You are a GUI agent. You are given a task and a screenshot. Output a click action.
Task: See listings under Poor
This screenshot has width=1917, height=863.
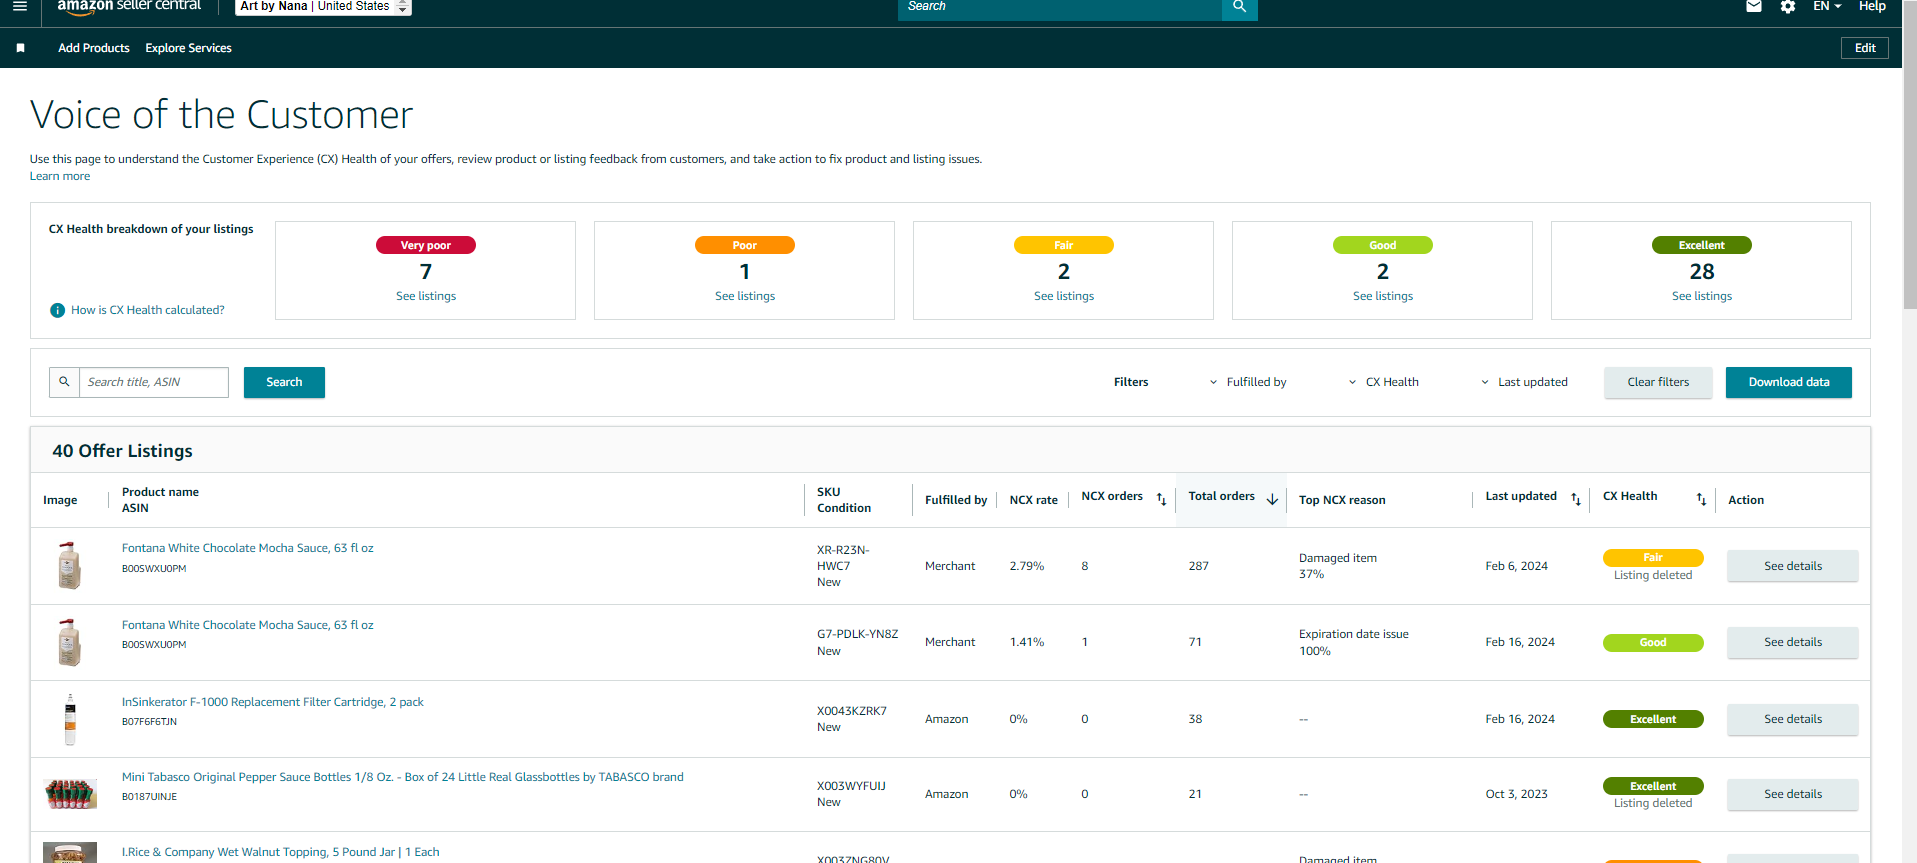click(745, 296)
